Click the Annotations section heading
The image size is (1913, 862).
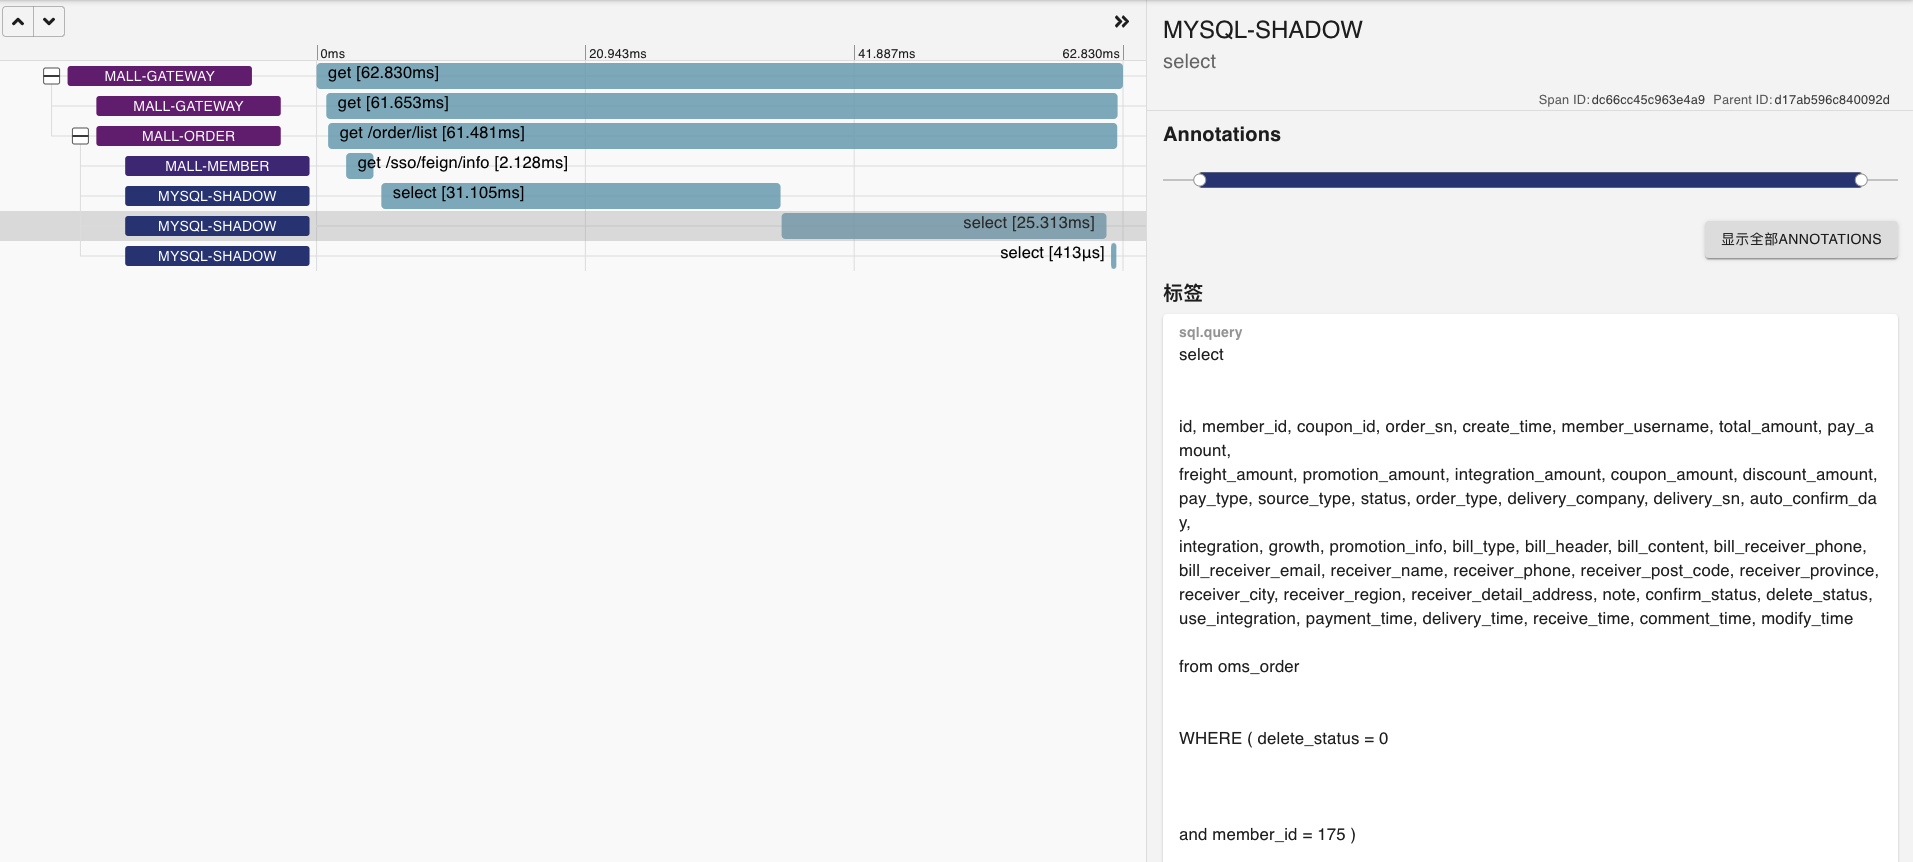pos(1222,134)
